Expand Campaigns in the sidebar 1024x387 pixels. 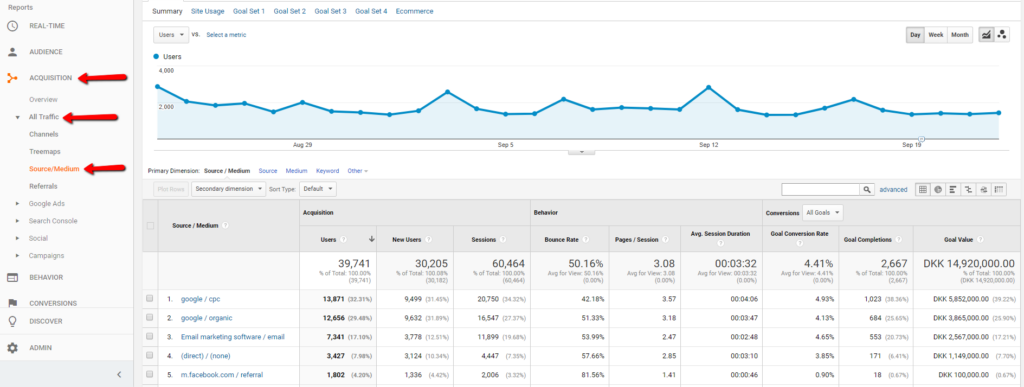tap(18, 256)
